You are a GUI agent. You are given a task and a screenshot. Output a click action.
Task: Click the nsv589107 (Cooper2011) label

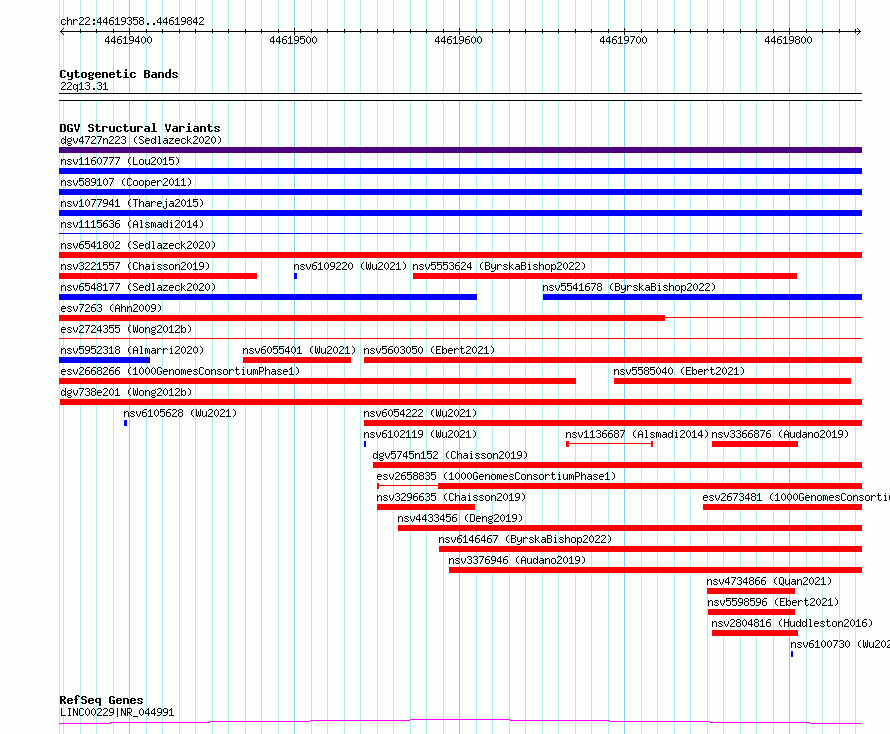tap(126, 182)
